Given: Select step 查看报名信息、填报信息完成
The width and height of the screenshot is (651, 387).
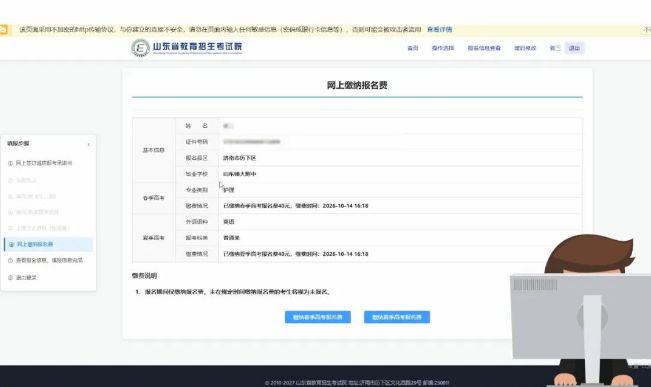Looking at the screenshot, I should (x=49, y=260).
